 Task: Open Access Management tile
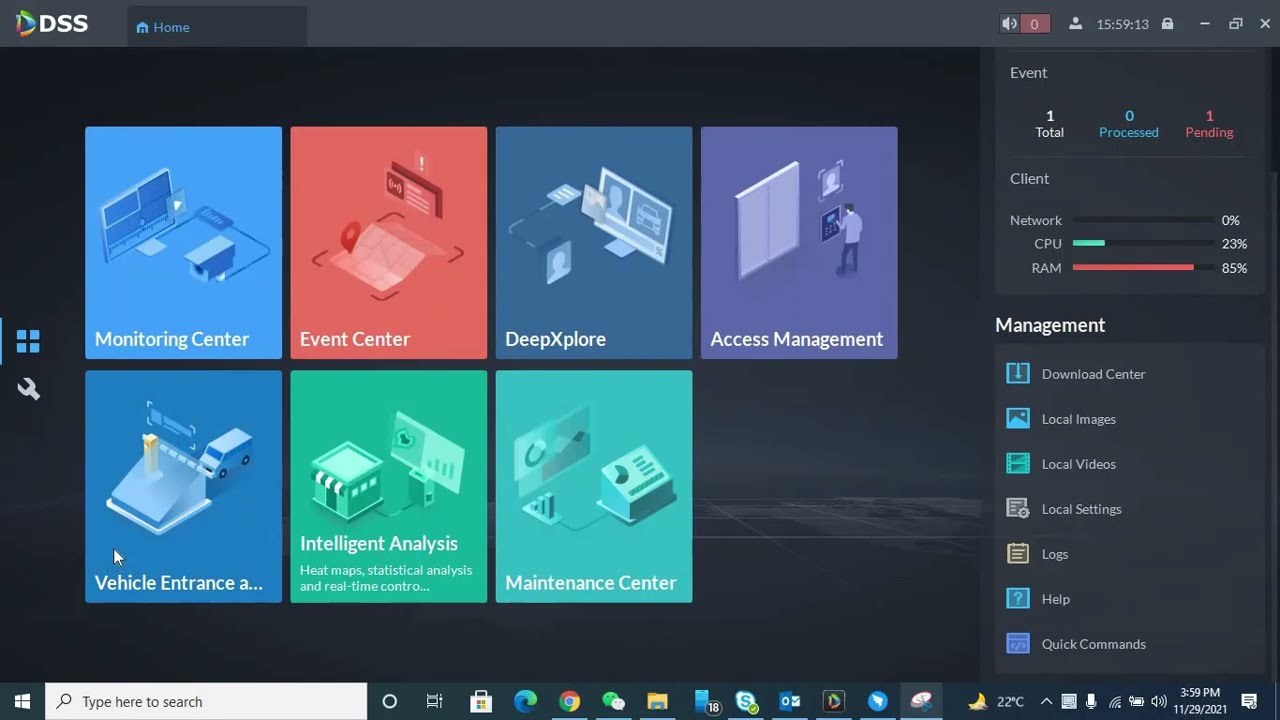pyautogui.click(x=799, y=242)
